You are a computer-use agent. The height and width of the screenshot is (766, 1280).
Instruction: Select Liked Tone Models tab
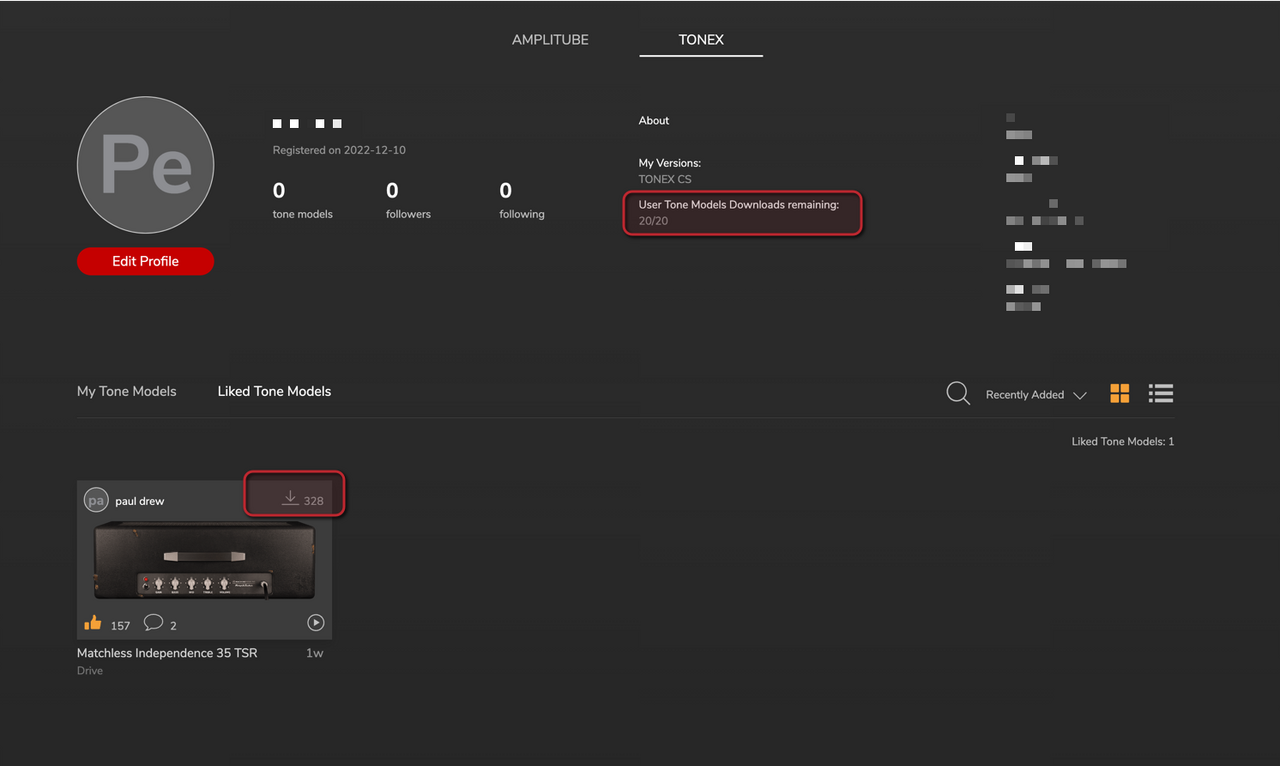click(x=274, y=391)
